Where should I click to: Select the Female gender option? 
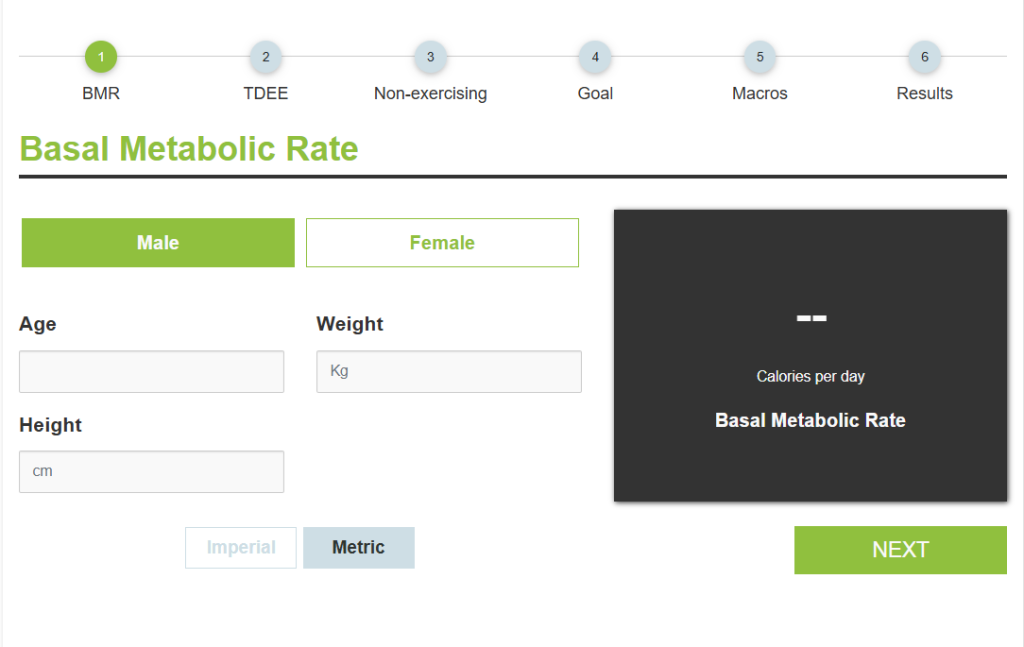(x=442, y=242)
